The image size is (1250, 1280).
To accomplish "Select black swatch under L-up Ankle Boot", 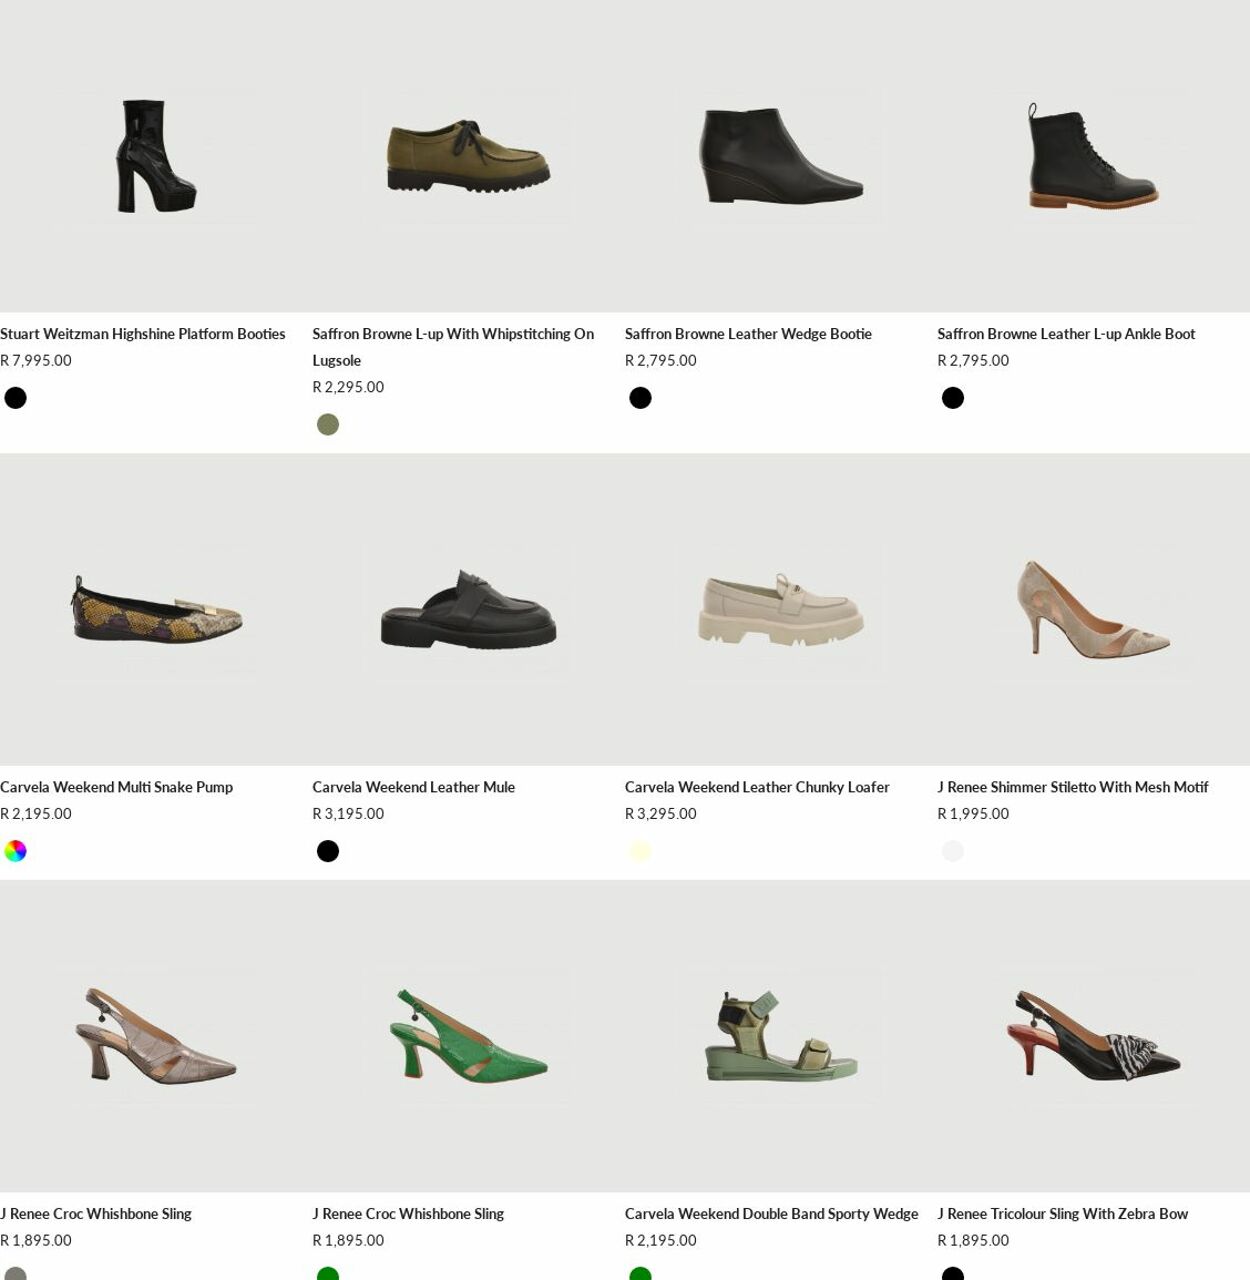I will pyautogui.click(x=953, y=398).
